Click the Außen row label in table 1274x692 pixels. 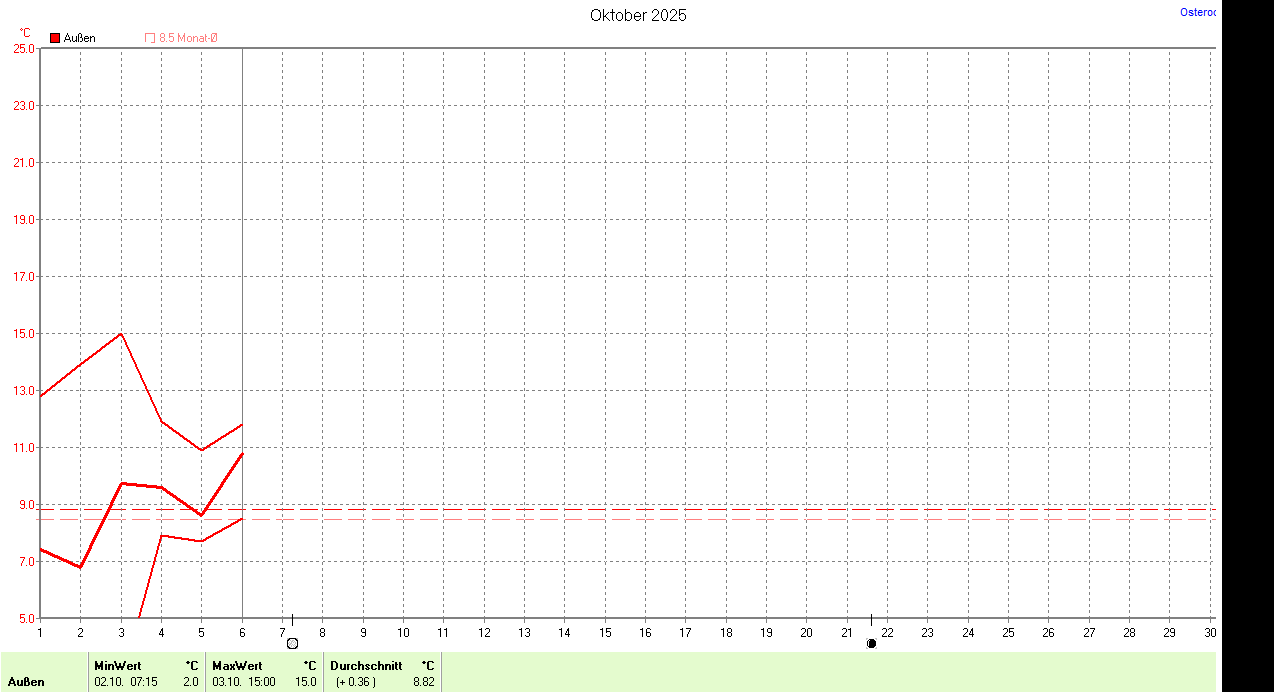pos(27,682)
